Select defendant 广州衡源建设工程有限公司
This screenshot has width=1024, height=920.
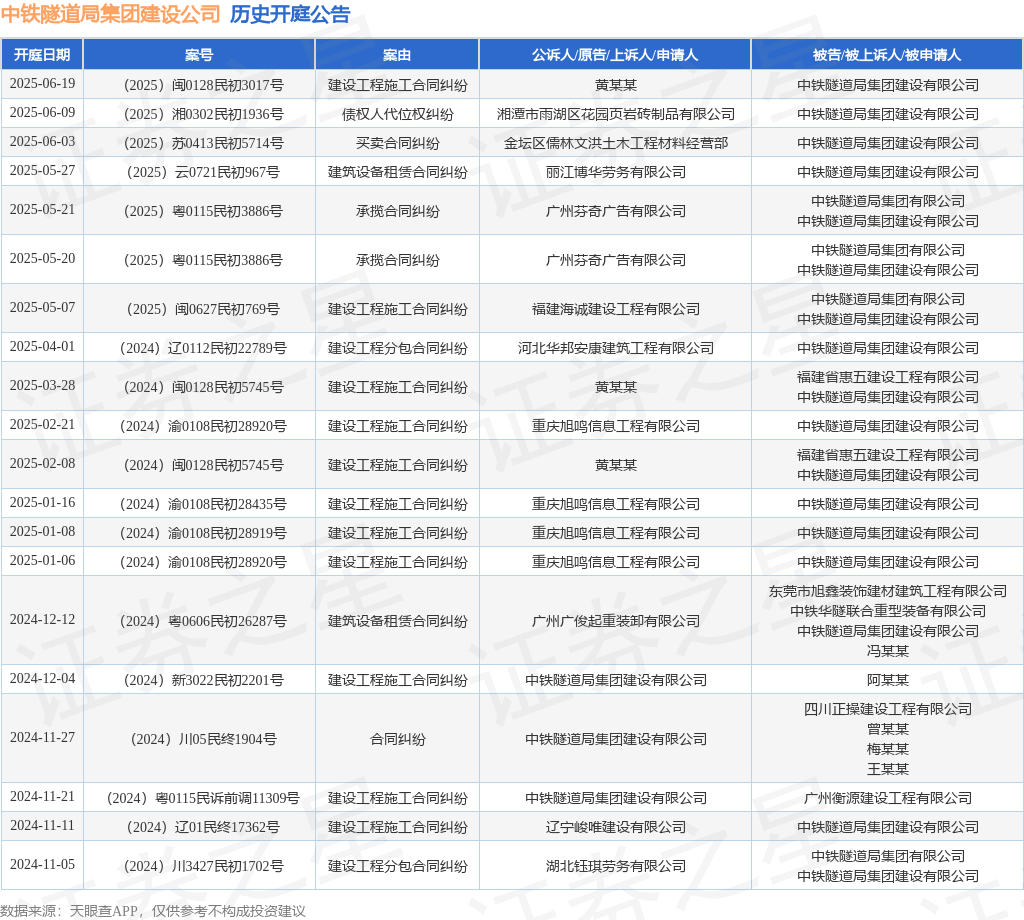[x=888, y=799]
